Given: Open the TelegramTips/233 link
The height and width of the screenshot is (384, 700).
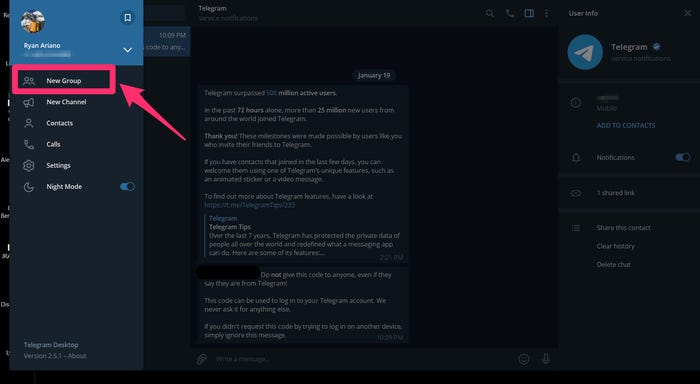Looking at the screenshot, I should coord(250,205).
